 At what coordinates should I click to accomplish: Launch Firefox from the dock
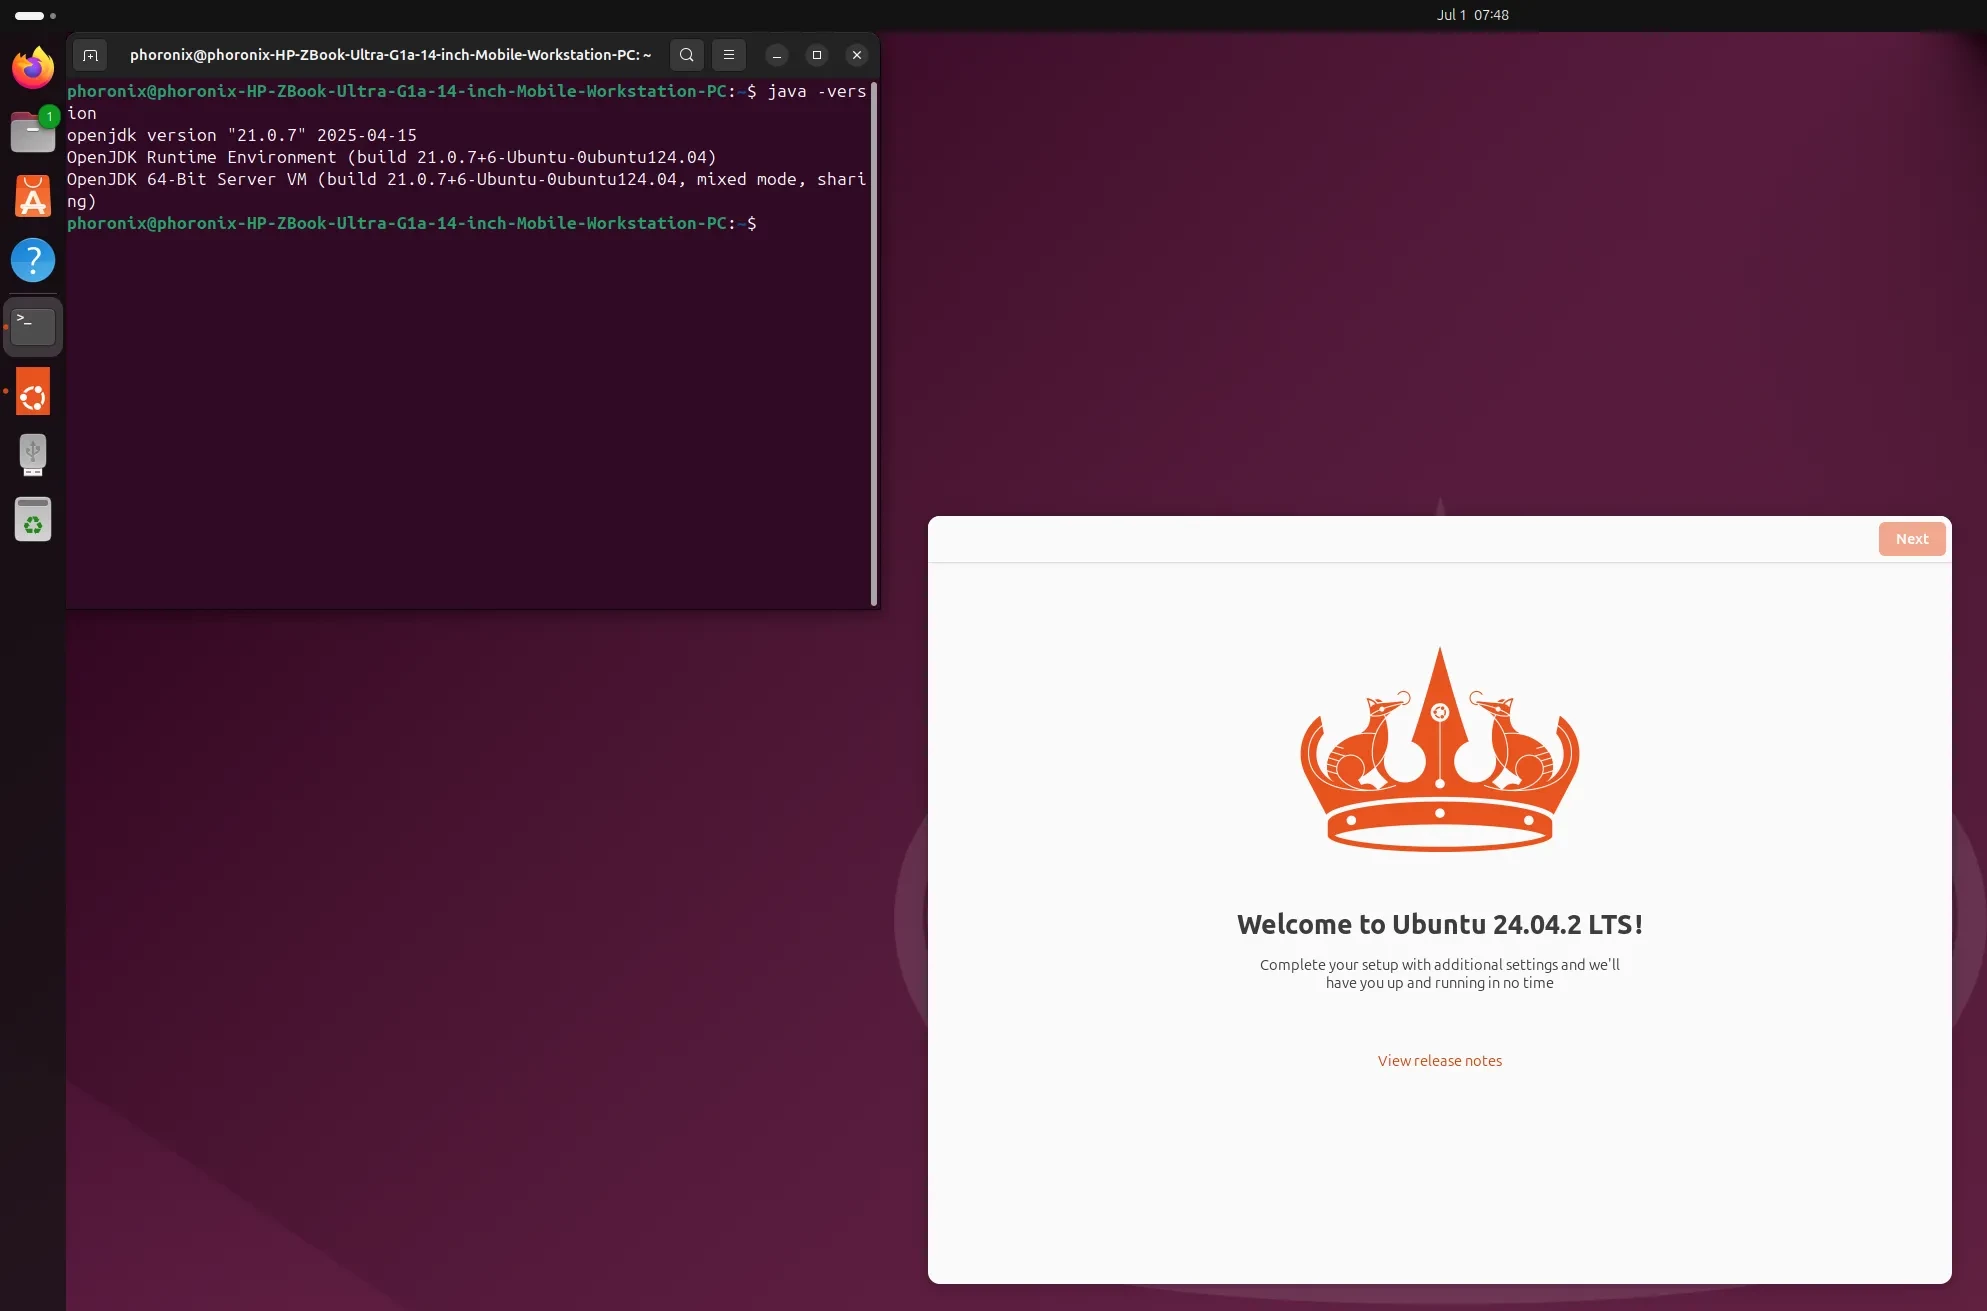(33, 68)
